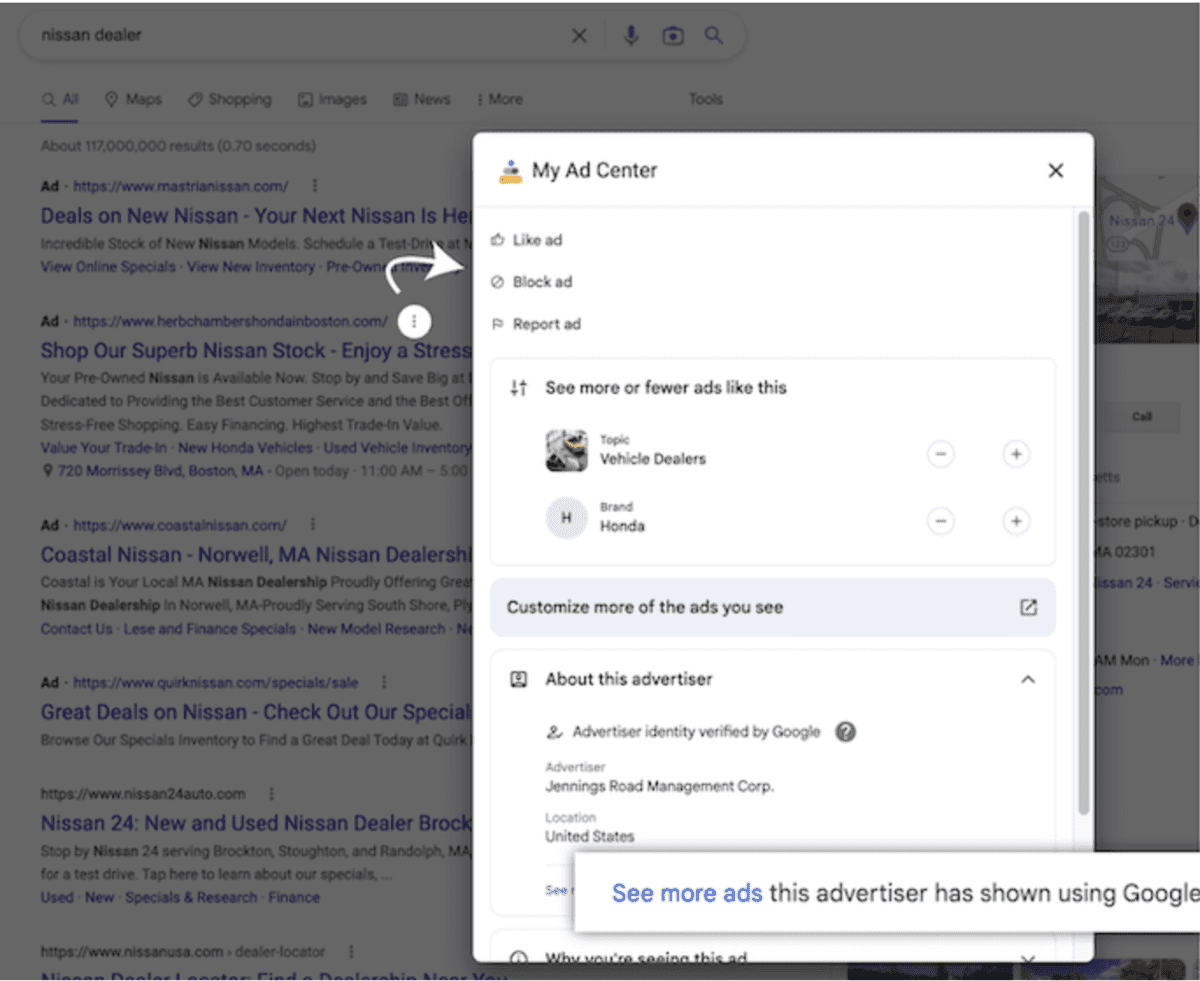1200x981 pixels.
Task: Increase Vehicle Dealers topic ads with plus
Action: coord(1015,454)
